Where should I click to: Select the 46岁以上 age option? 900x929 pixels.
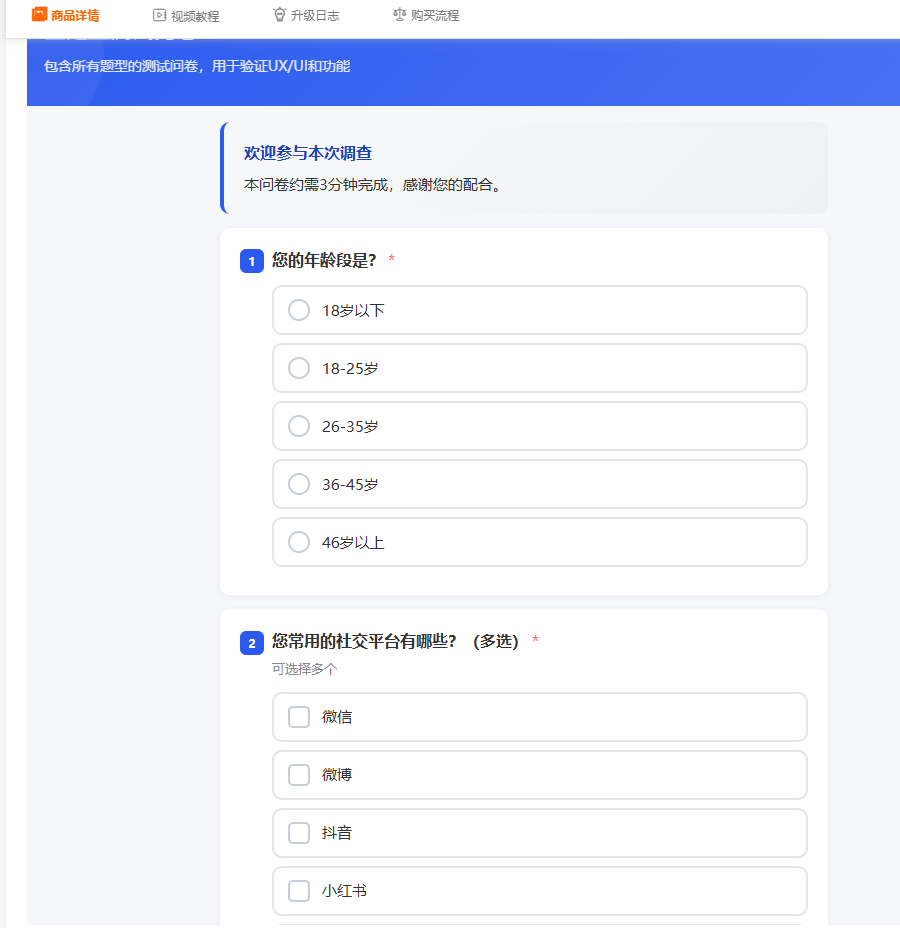point(299,542)
